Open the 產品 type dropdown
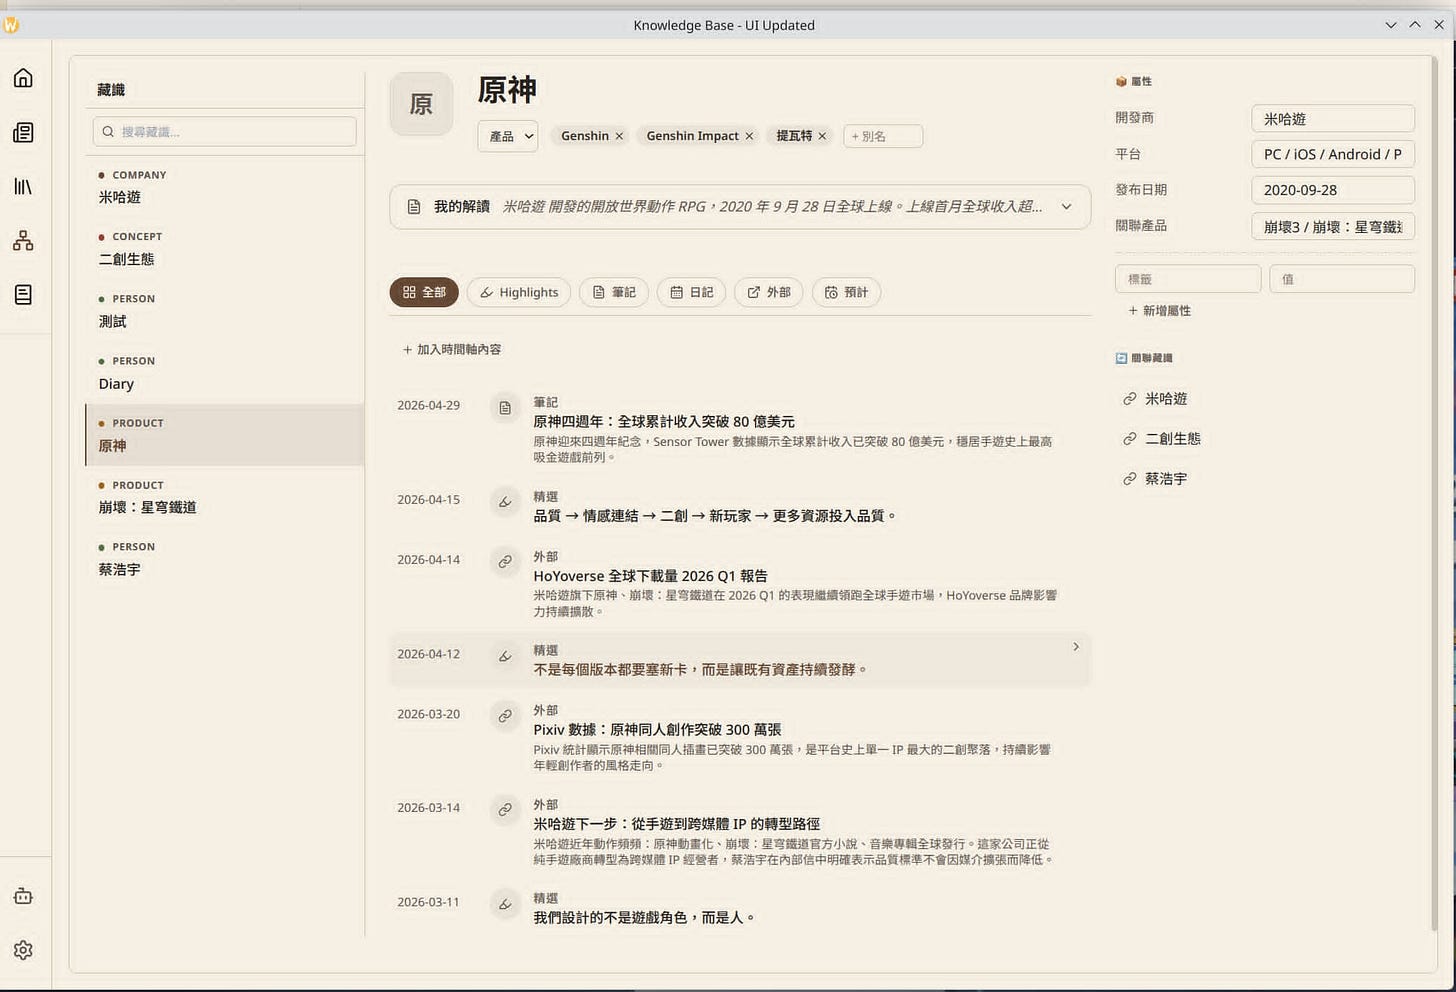 click(x=508, y=136)
